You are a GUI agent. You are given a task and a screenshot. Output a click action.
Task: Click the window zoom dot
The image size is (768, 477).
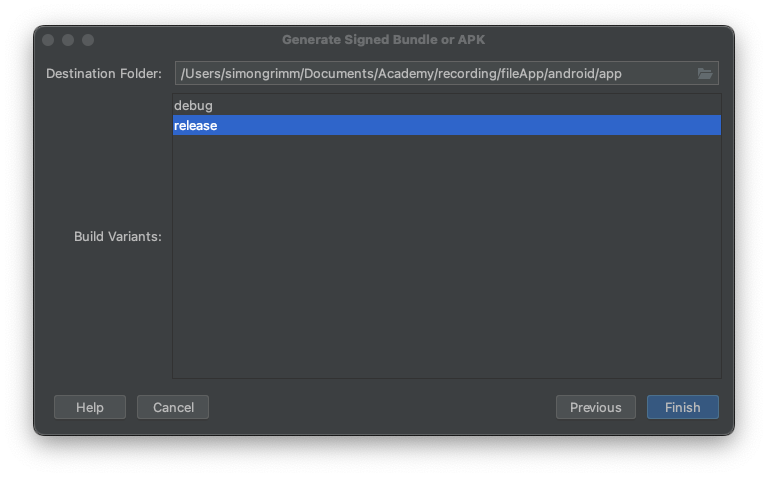tap(88, 40)
